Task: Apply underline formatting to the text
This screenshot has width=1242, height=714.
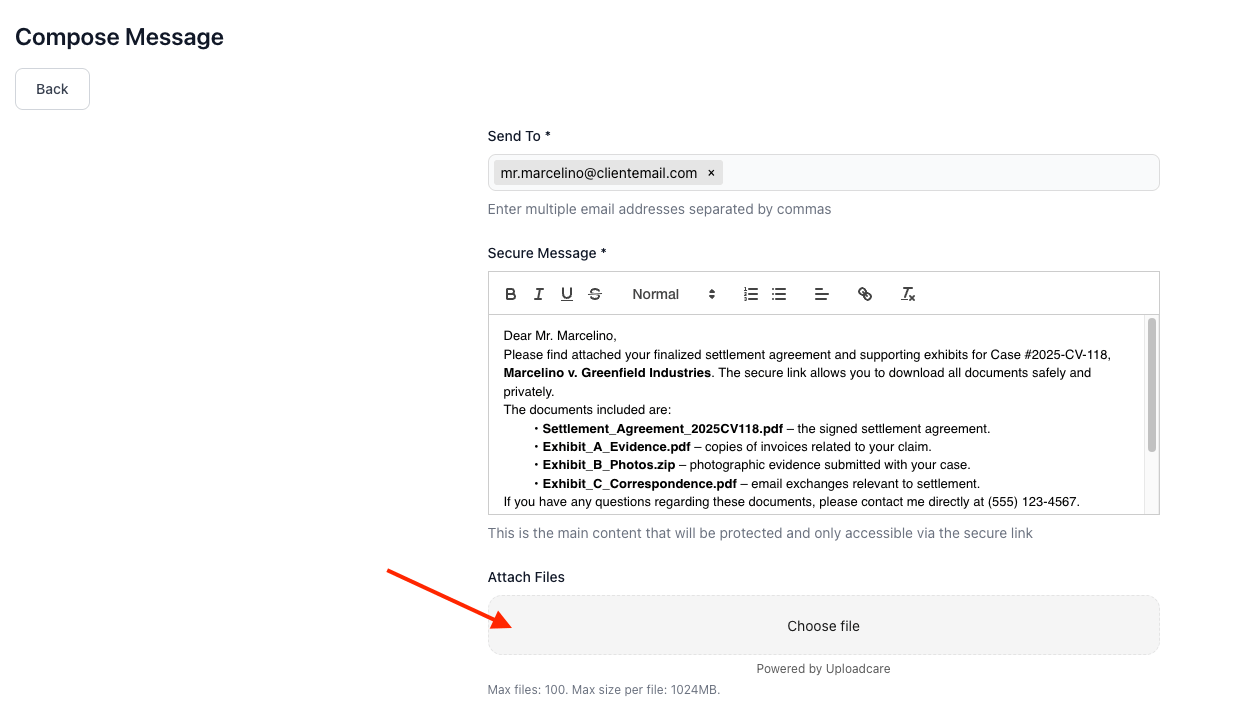Action: [567, 294]
